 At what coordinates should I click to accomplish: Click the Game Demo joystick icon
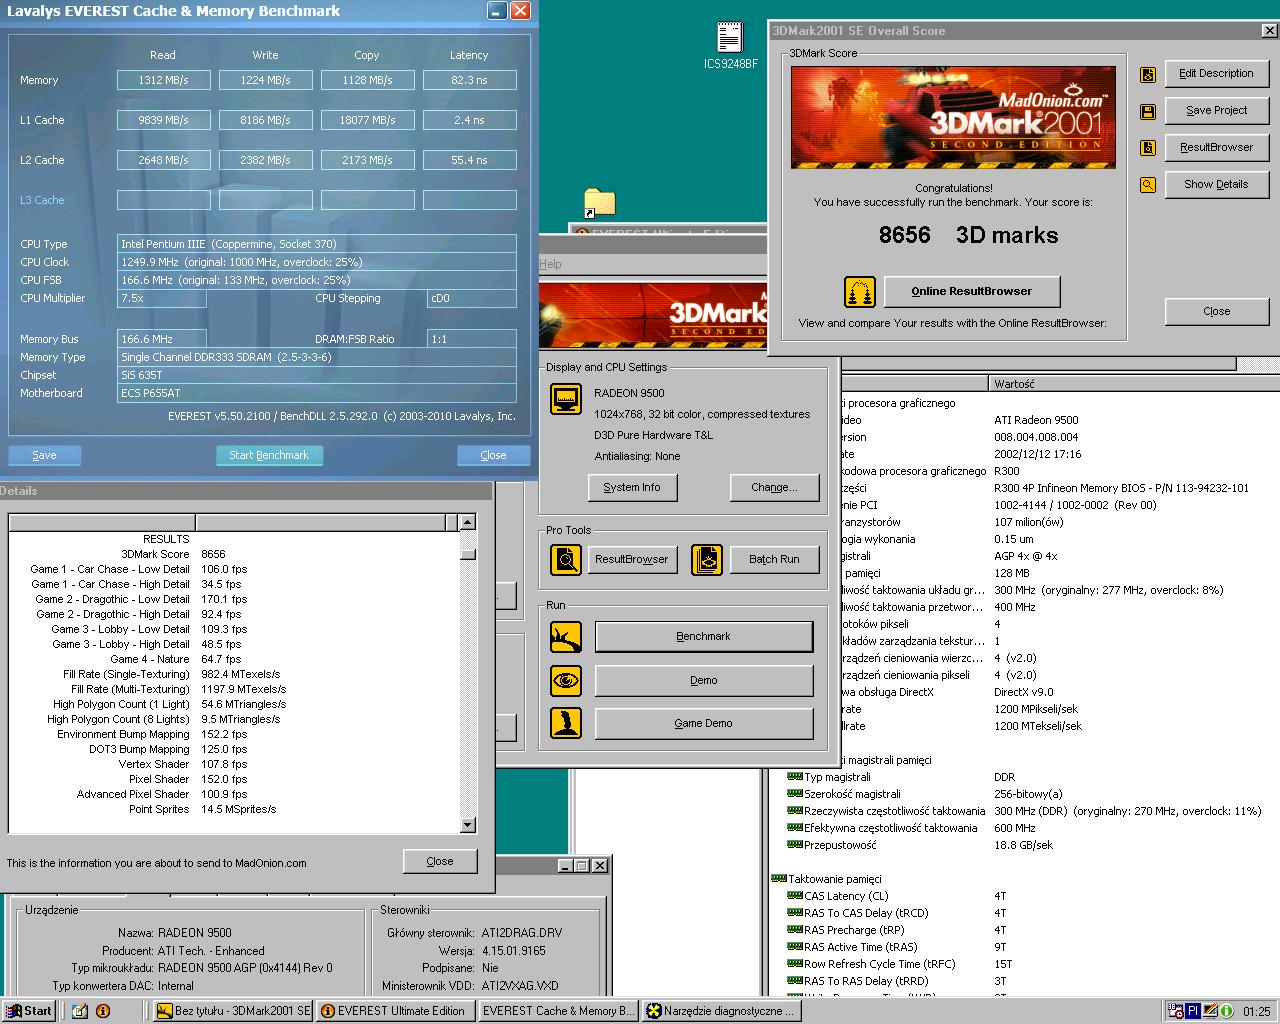pos(566,724)
